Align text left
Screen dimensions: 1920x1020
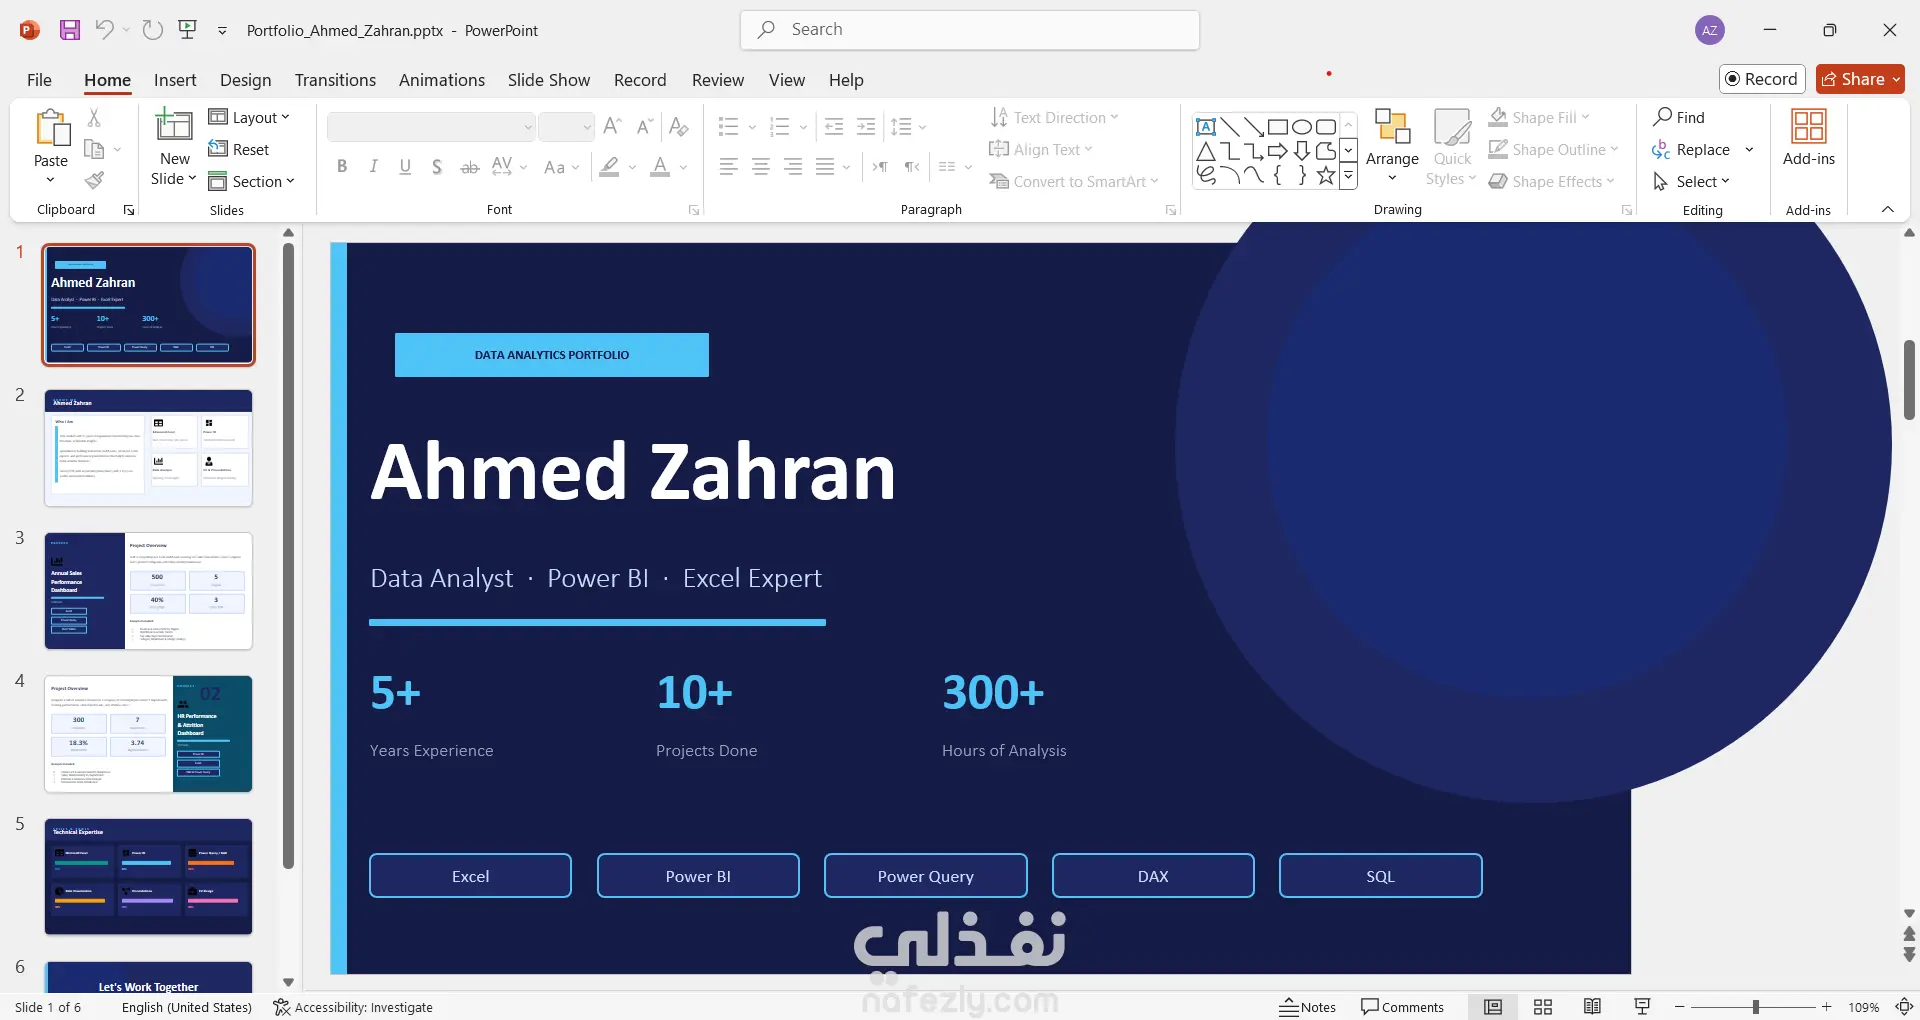[x=729, y=167]
